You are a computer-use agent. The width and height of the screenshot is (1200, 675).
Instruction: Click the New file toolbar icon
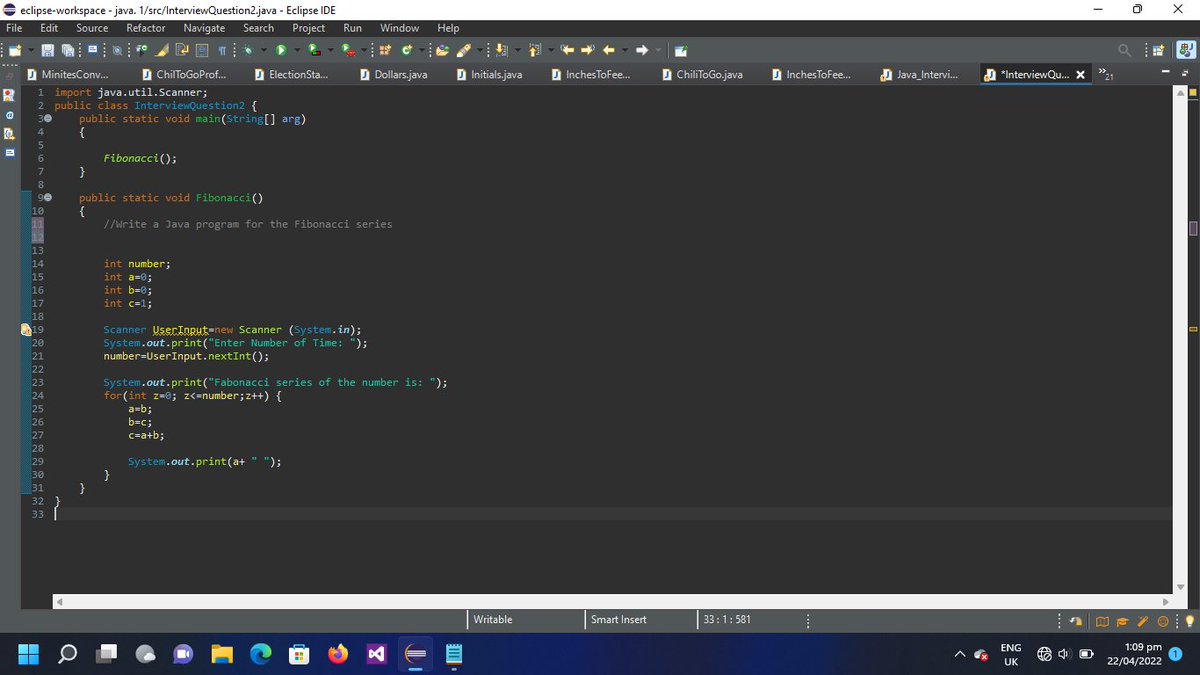(15, 50)
